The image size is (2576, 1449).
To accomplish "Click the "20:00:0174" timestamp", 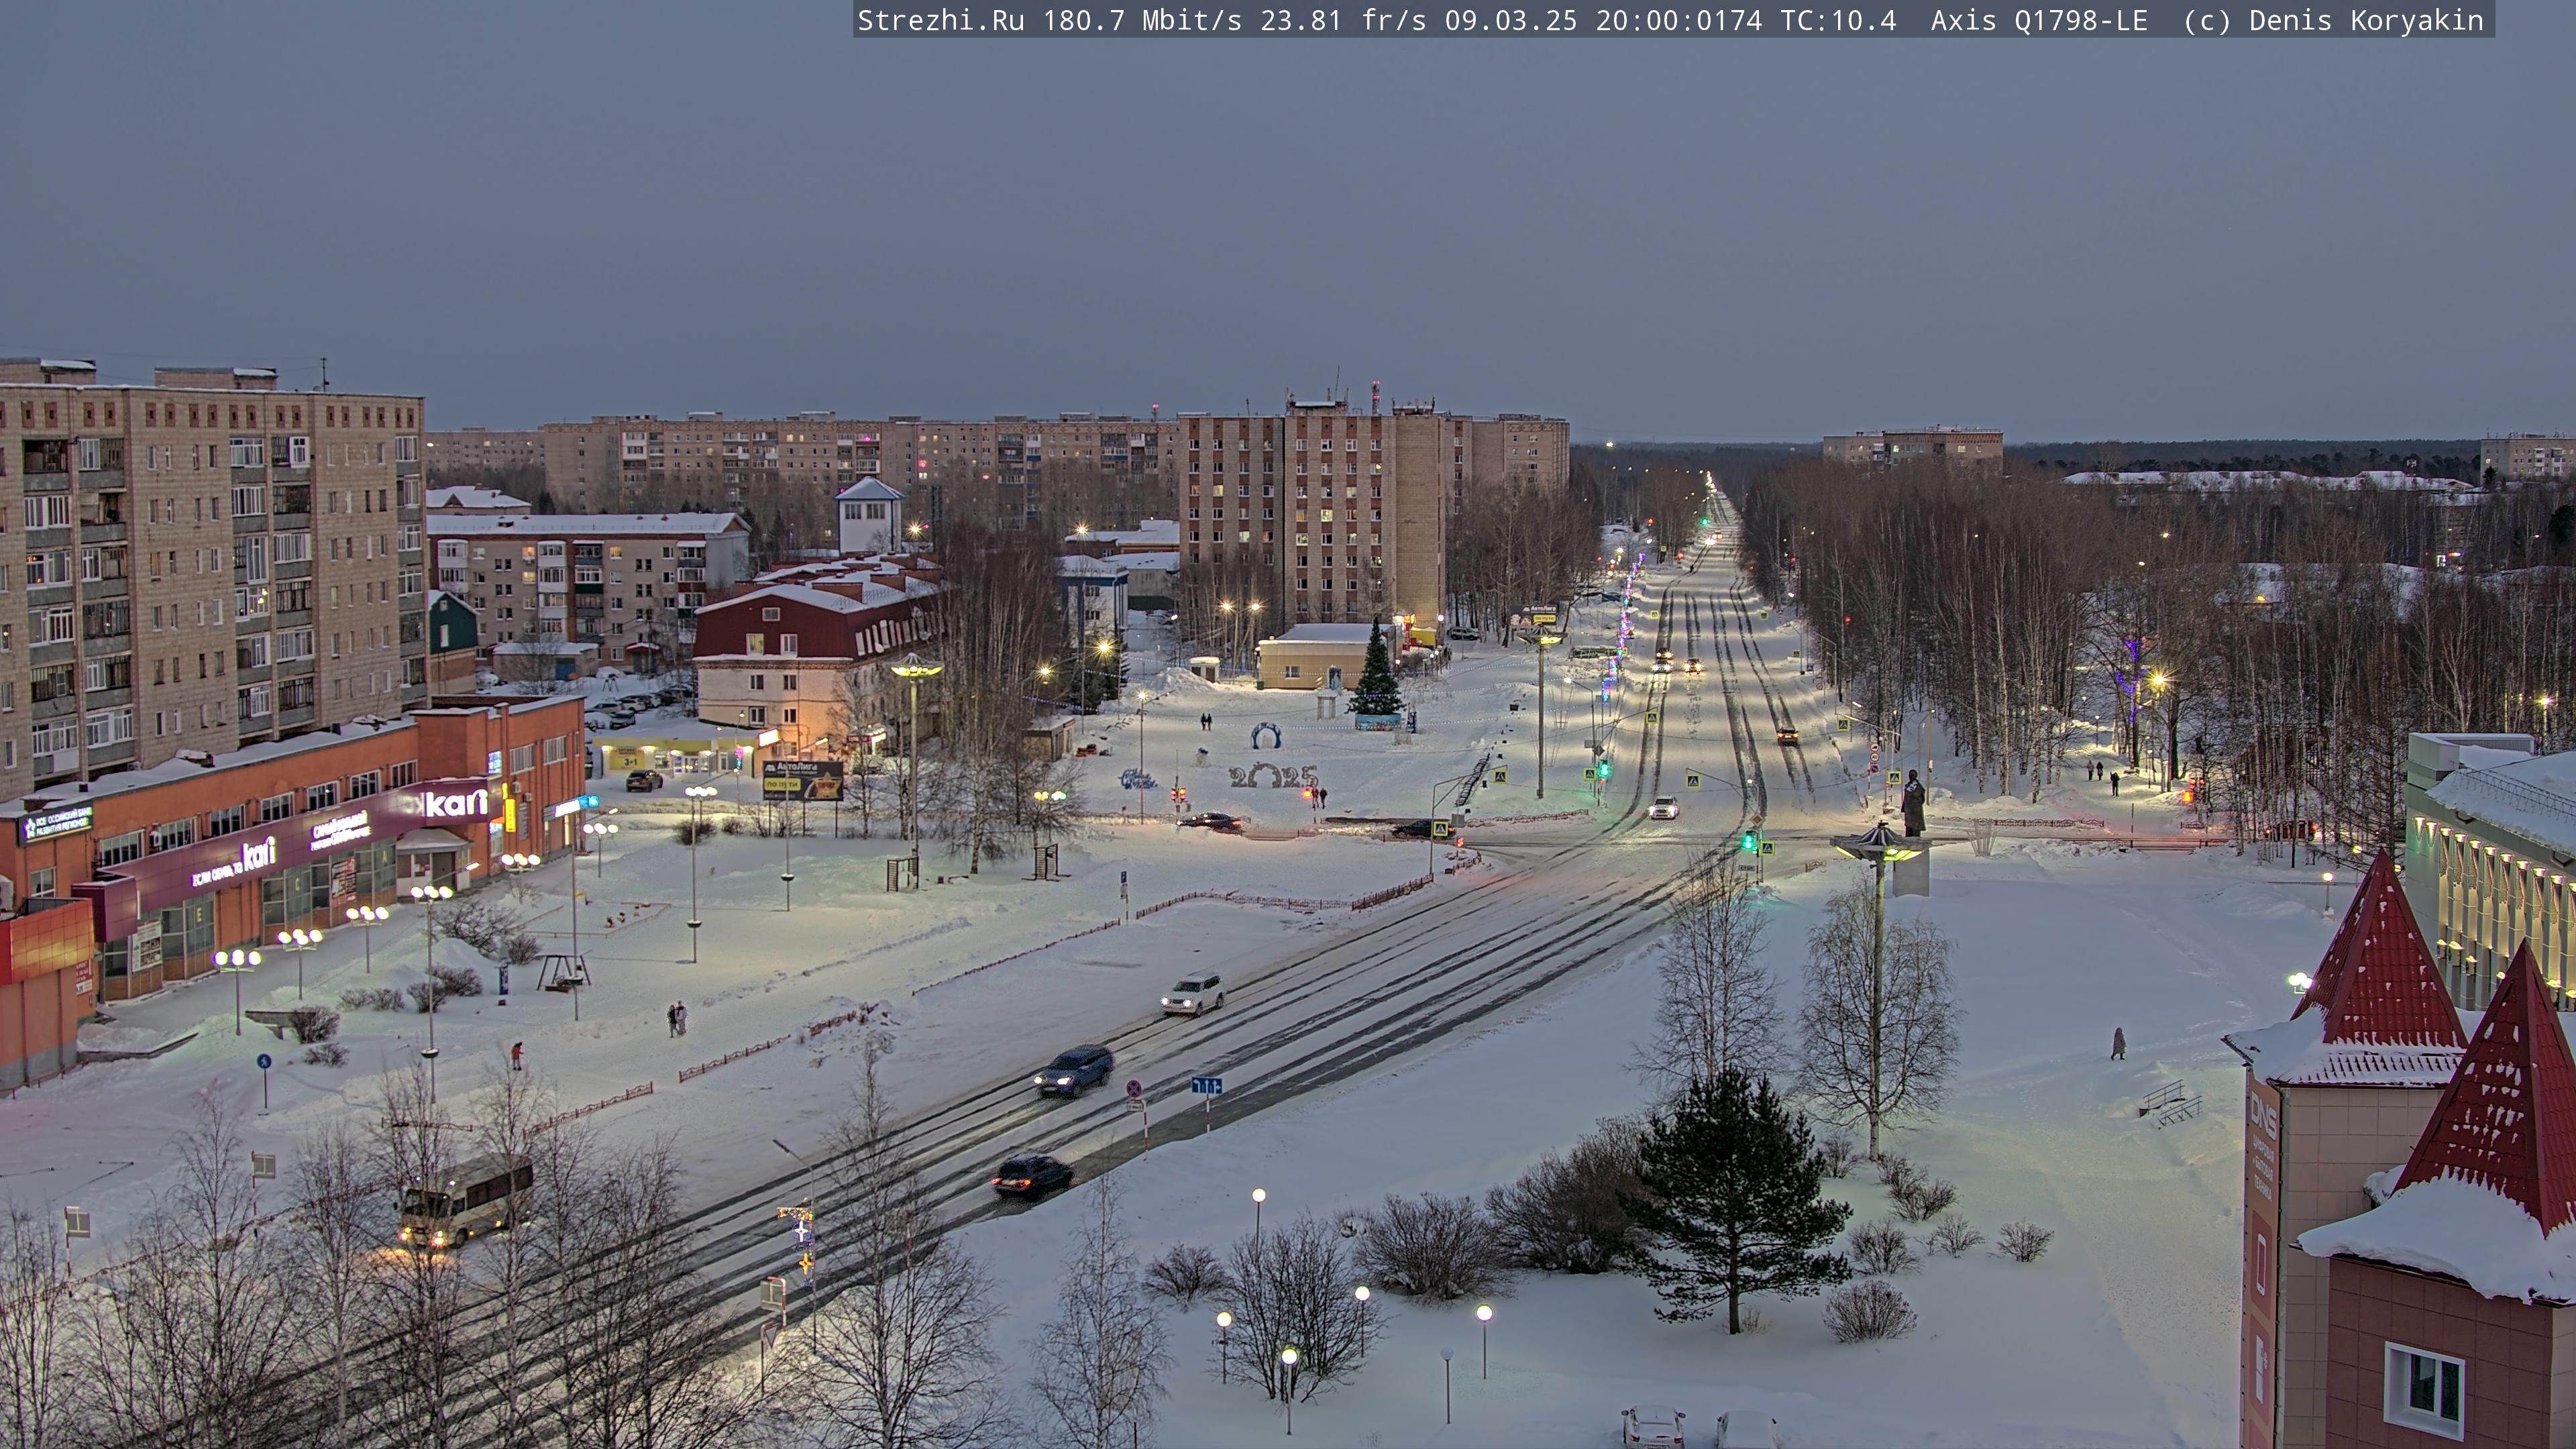I will [1679, 20].
